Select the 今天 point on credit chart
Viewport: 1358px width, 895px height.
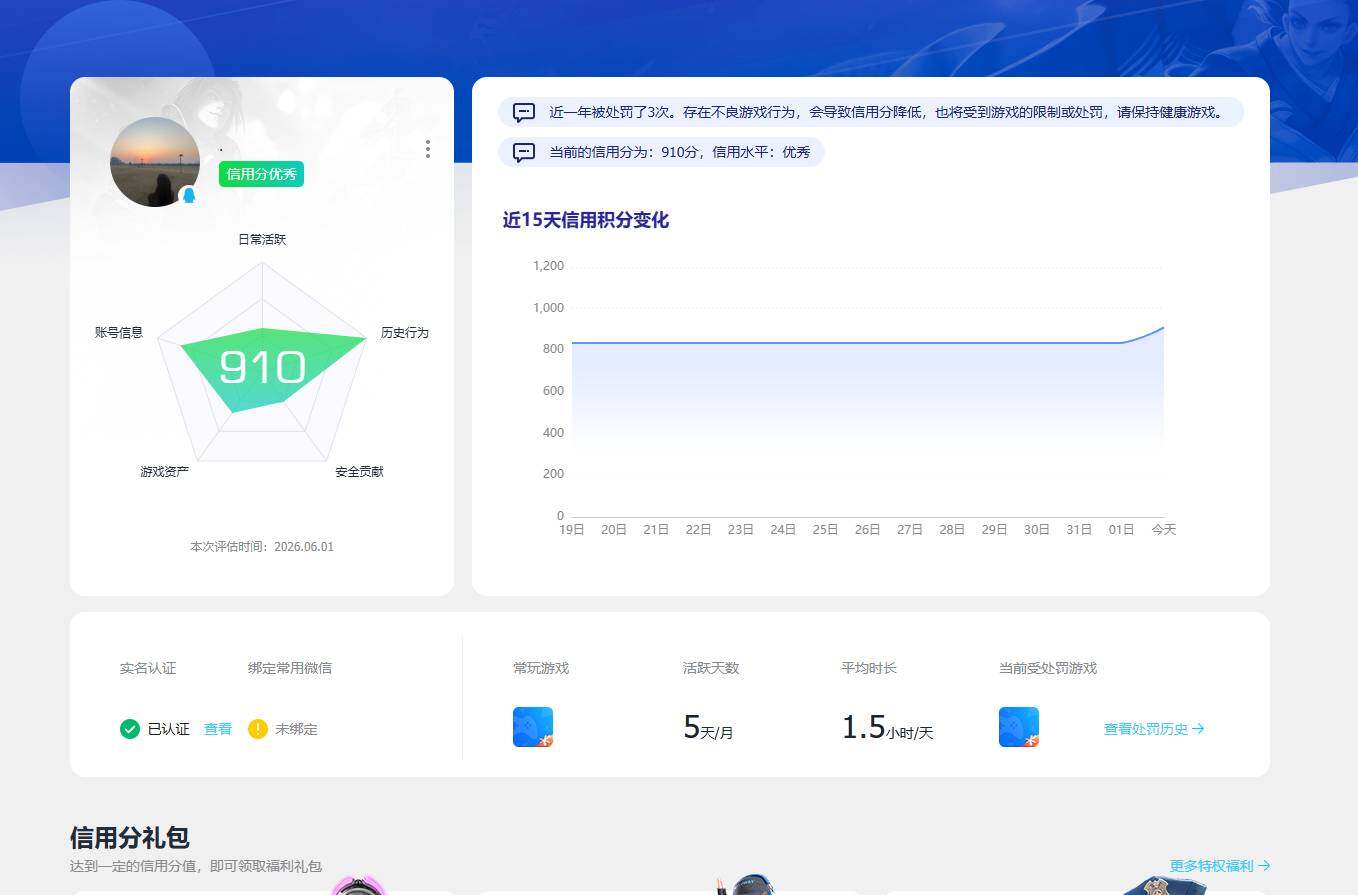coord(1164,328)
